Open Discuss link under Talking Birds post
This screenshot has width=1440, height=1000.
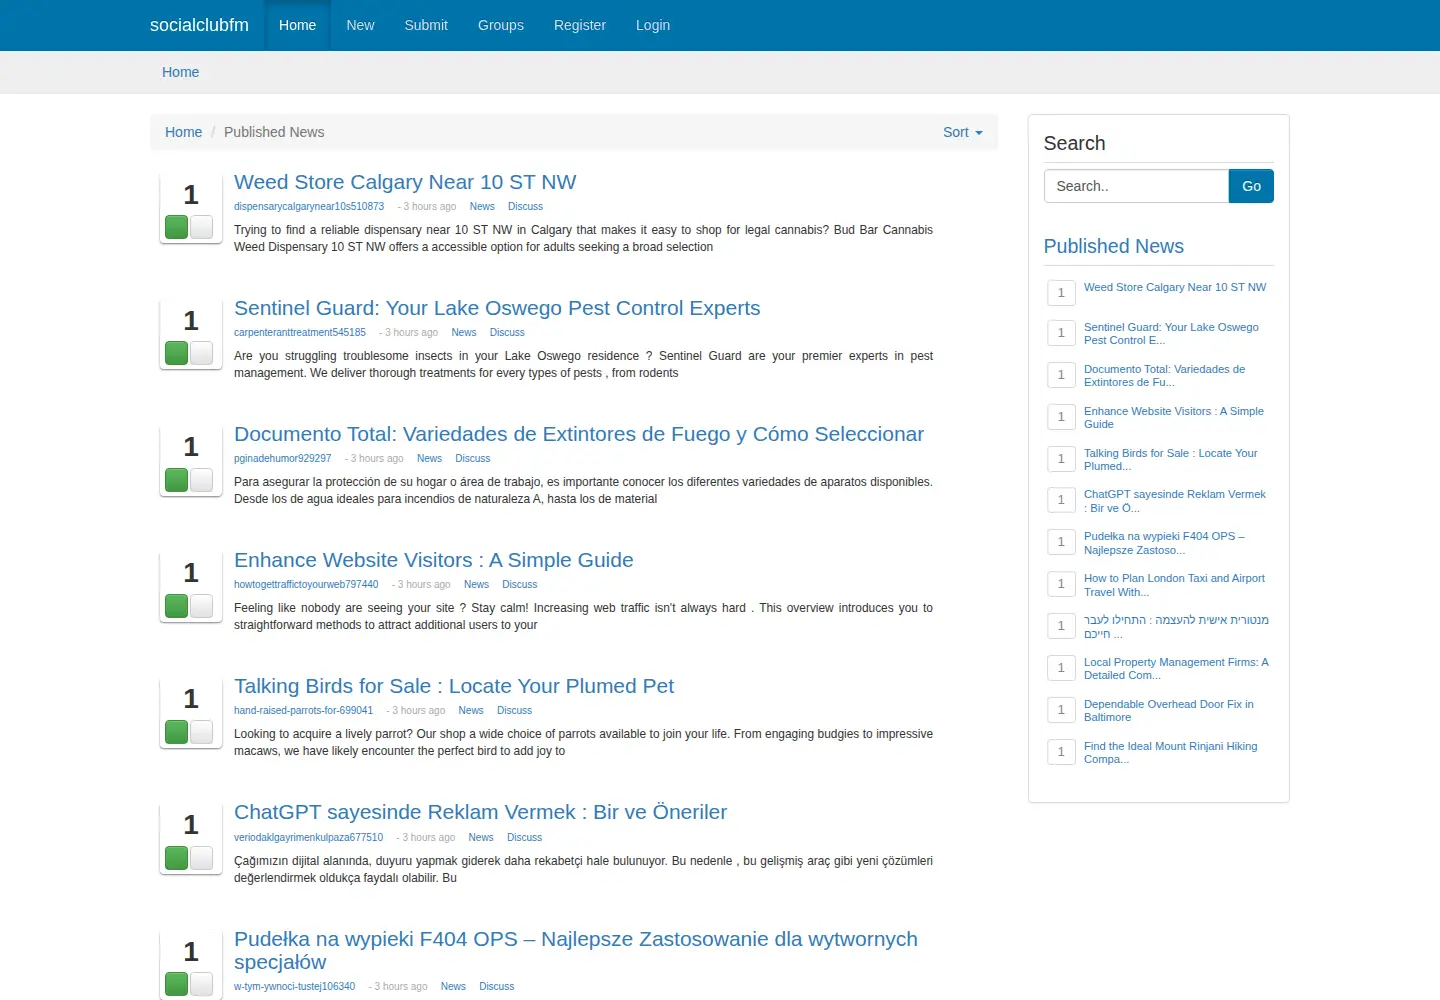514,710
